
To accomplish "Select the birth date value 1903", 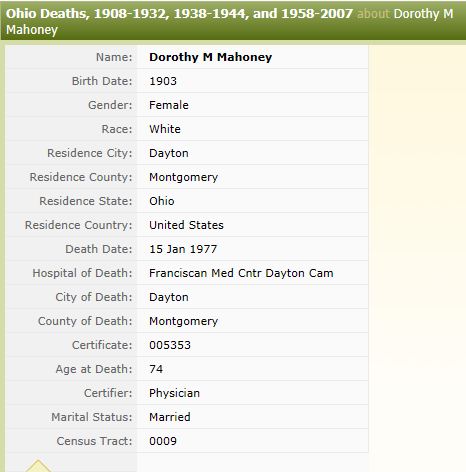I will 163,81.
